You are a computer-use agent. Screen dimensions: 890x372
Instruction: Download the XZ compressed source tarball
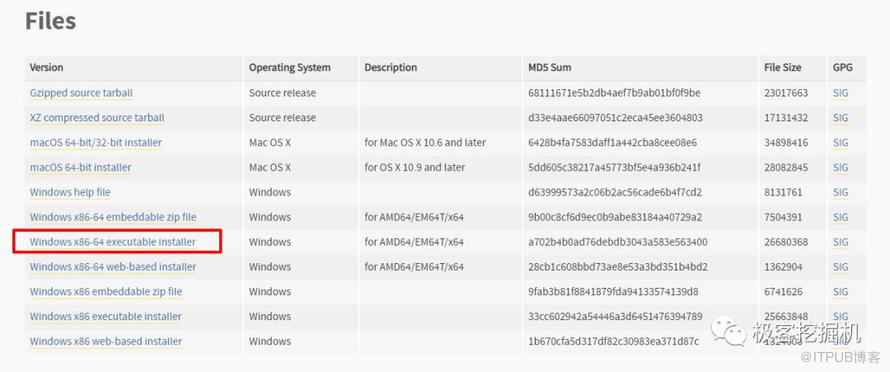point(97,118)
